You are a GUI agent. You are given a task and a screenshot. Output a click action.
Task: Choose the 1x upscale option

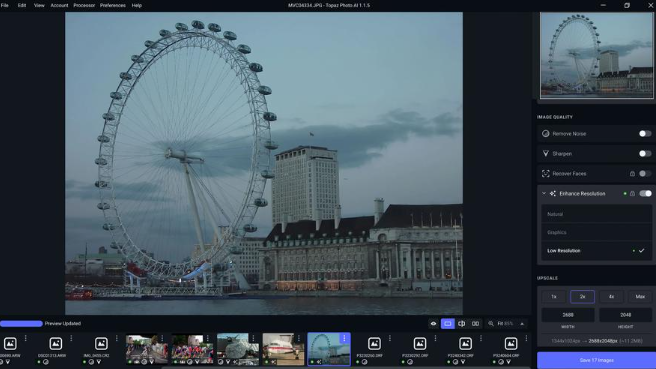tap(554, 297)
